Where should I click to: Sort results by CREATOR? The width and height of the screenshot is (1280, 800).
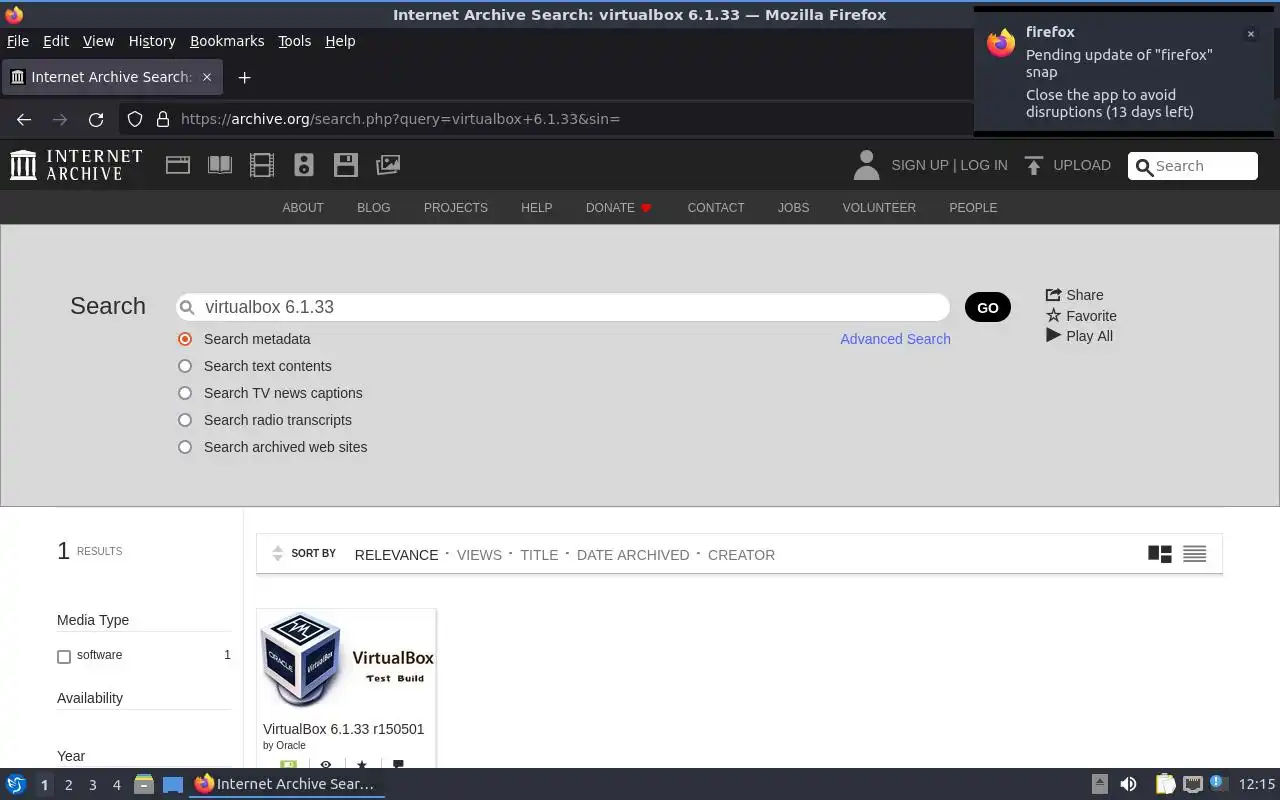pyautogui.click(x=741, y=555)
